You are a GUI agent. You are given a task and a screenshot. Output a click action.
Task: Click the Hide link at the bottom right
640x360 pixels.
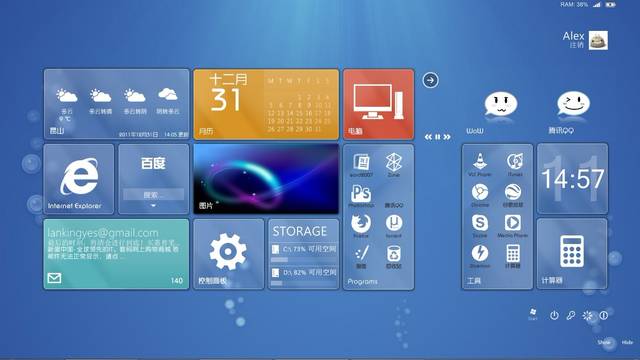[627, 342]
